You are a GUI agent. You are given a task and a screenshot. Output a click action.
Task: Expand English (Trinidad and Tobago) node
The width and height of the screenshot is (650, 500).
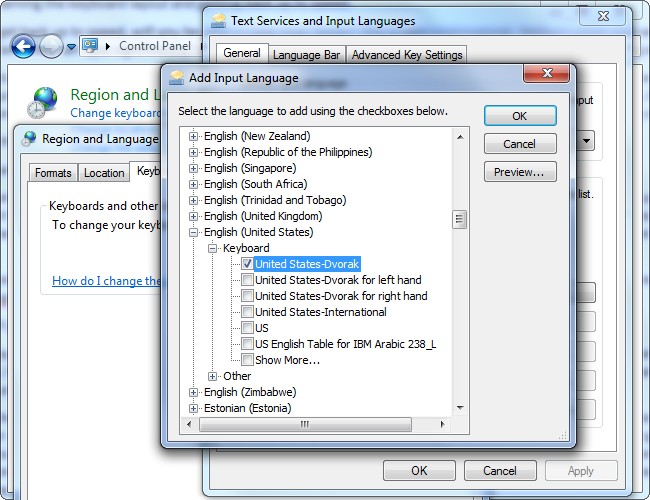[x=193, y=200]
